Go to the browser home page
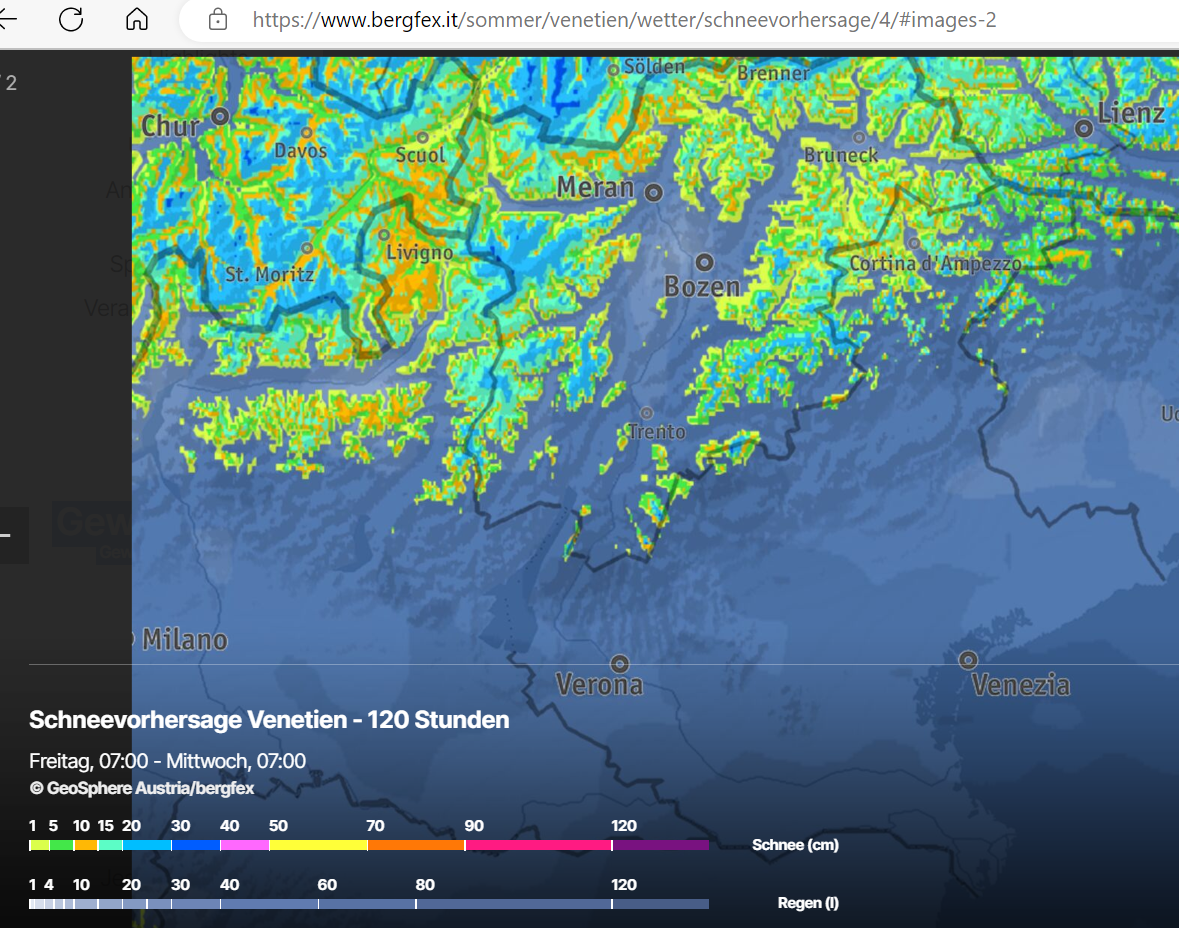 click(136, 19)
